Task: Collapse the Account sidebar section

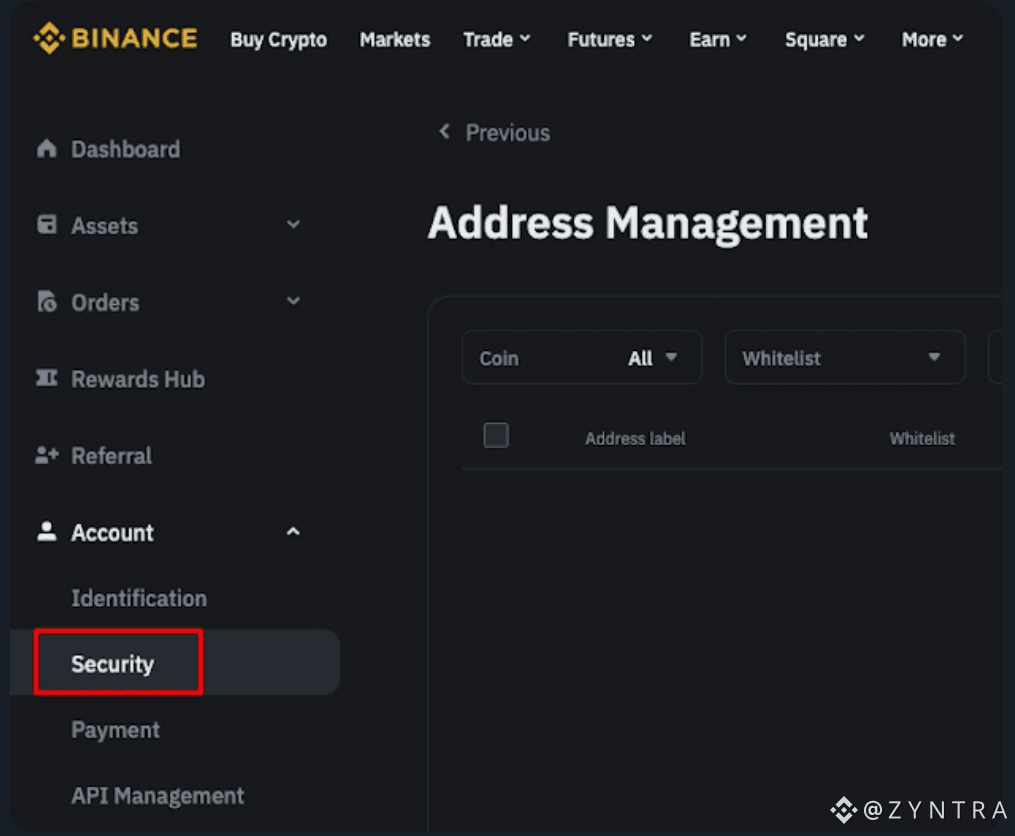Action: 293,531
